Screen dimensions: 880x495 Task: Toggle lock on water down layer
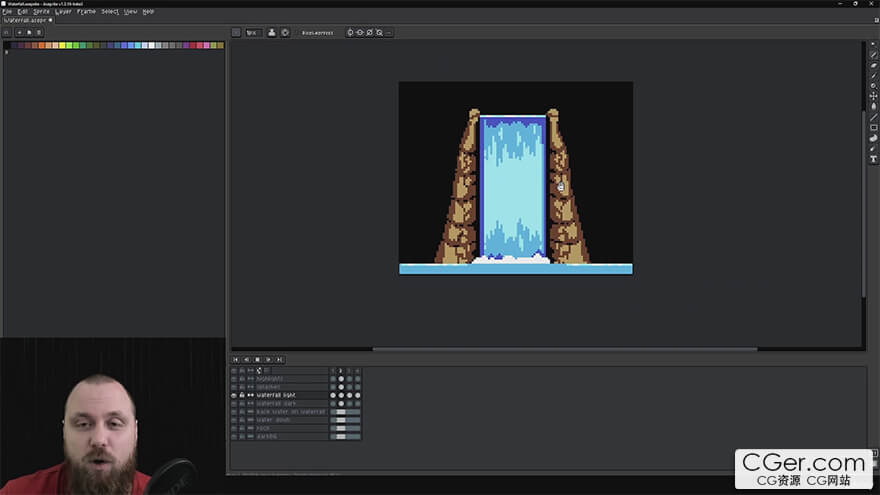click(x=242, y=420)
